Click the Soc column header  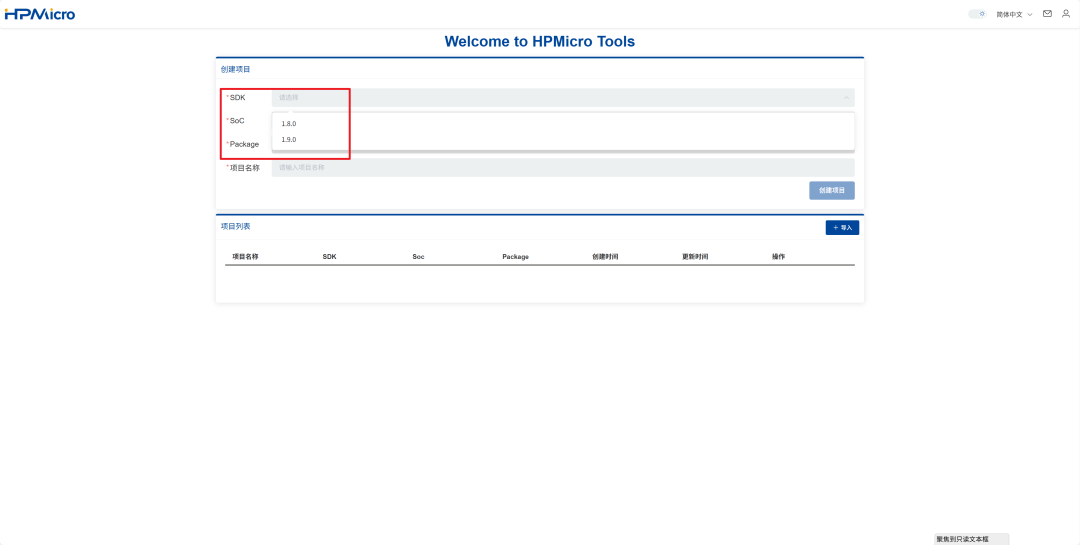418,256
